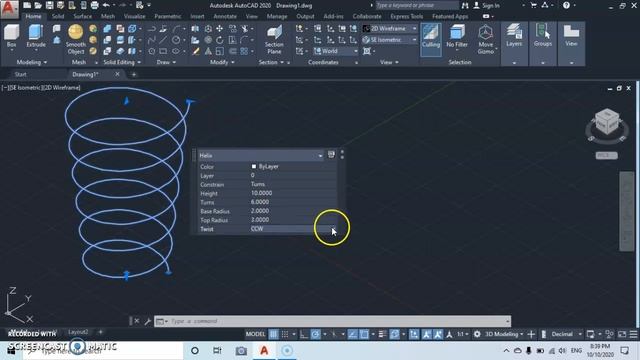
Task: Open the Quick Properties customize icon
Action: click(331, 154)
